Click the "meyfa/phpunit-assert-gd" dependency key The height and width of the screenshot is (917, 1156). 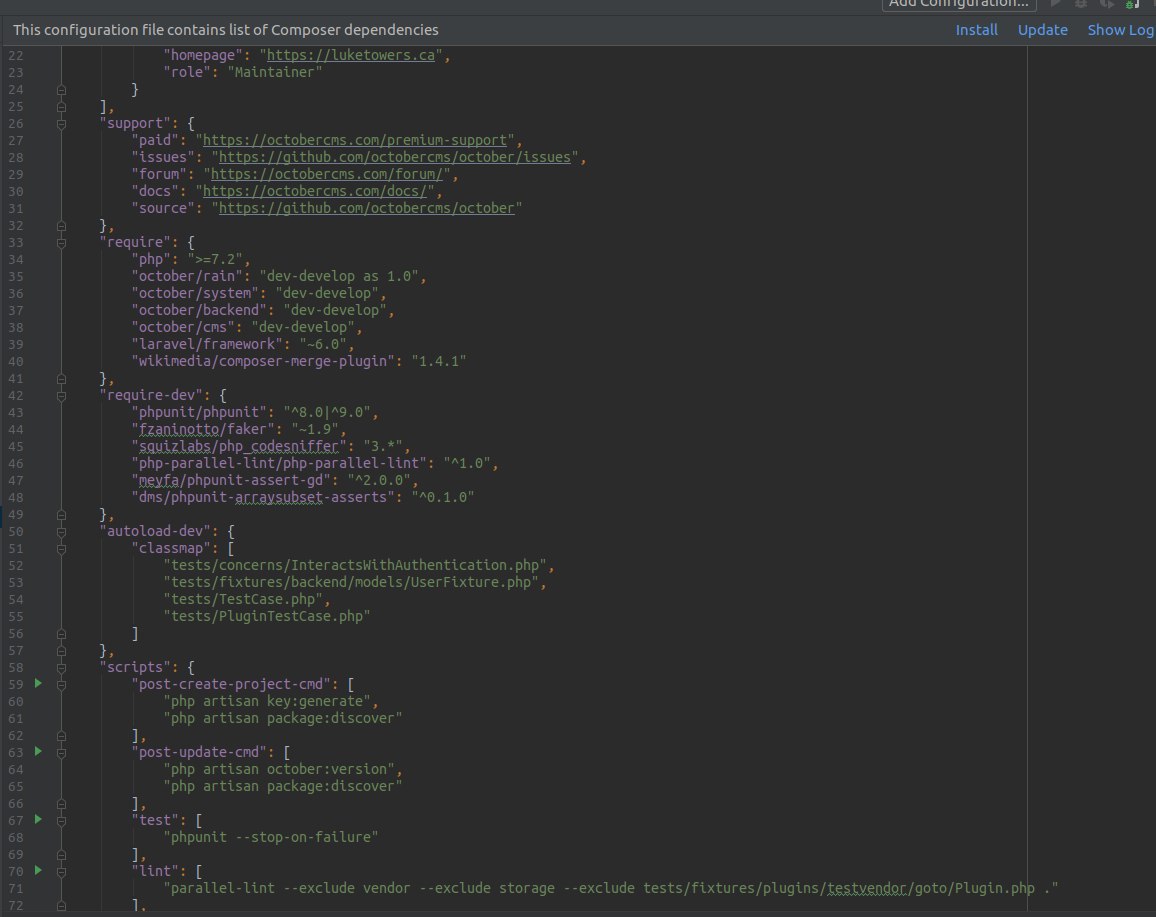pos(231,480)
